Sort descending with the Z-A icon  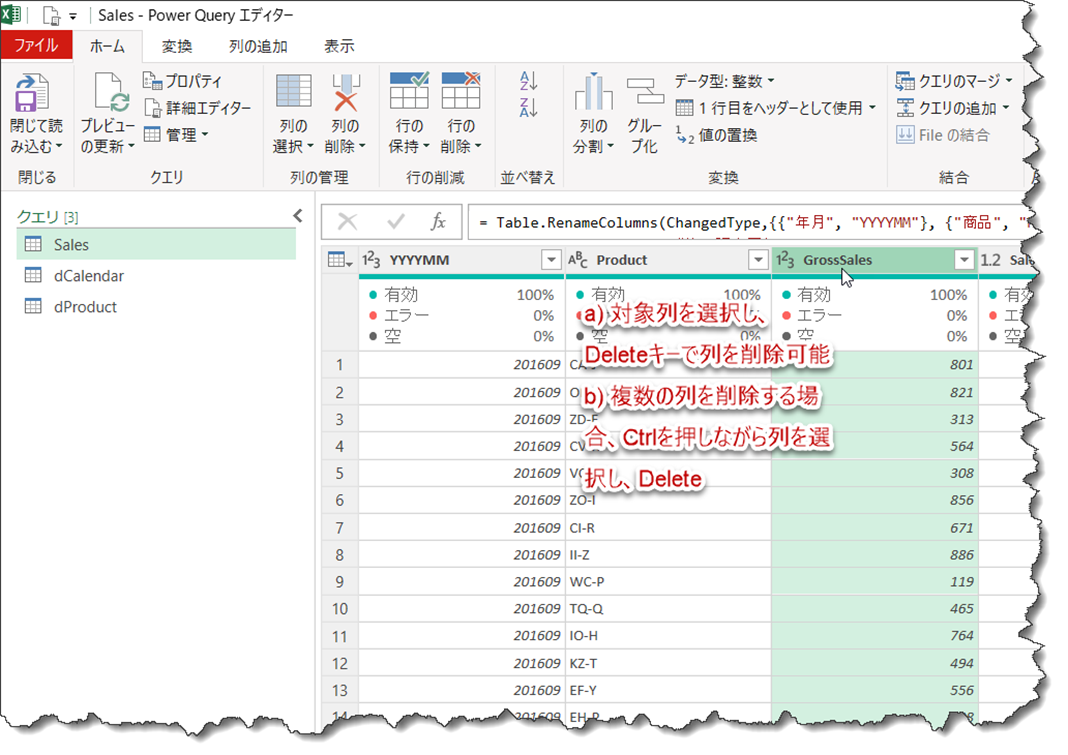(529, 107)
